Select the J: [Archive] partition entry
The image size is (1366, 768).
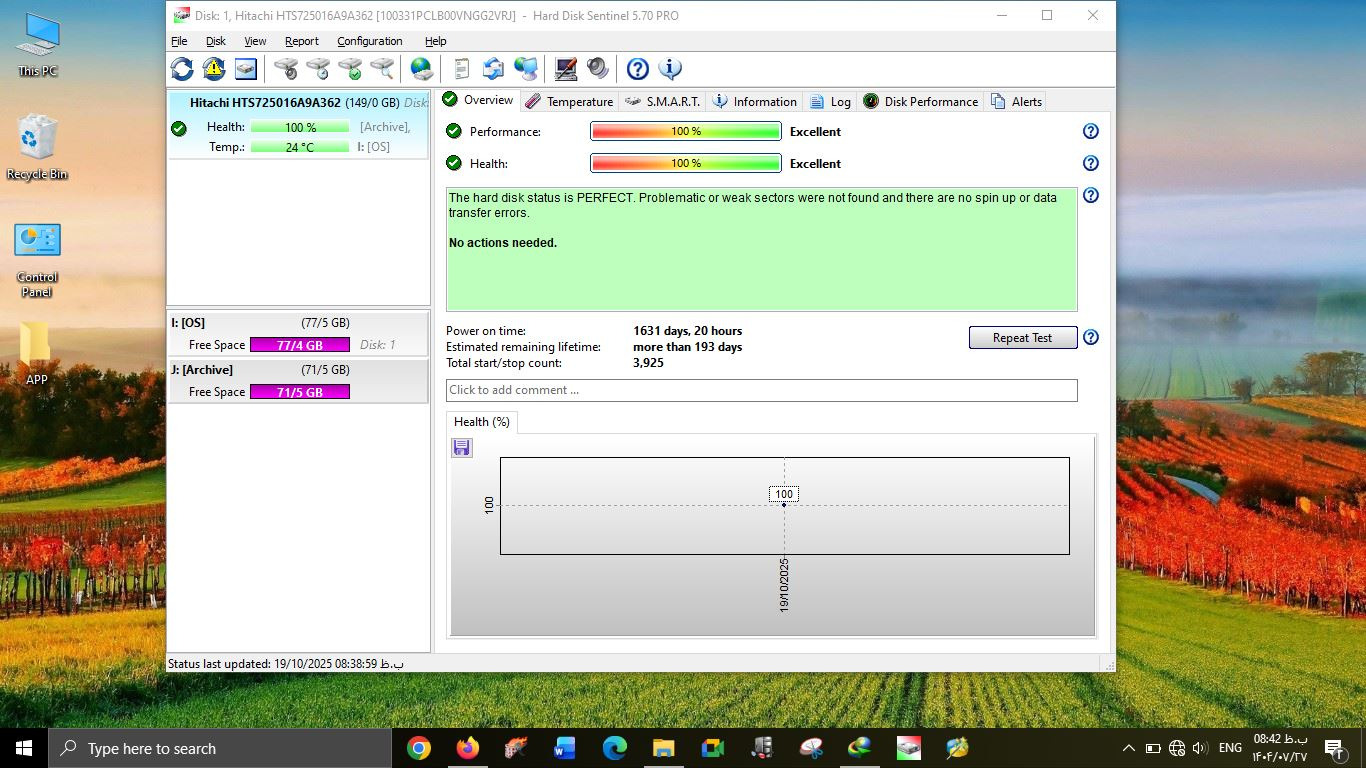point(298,381)
